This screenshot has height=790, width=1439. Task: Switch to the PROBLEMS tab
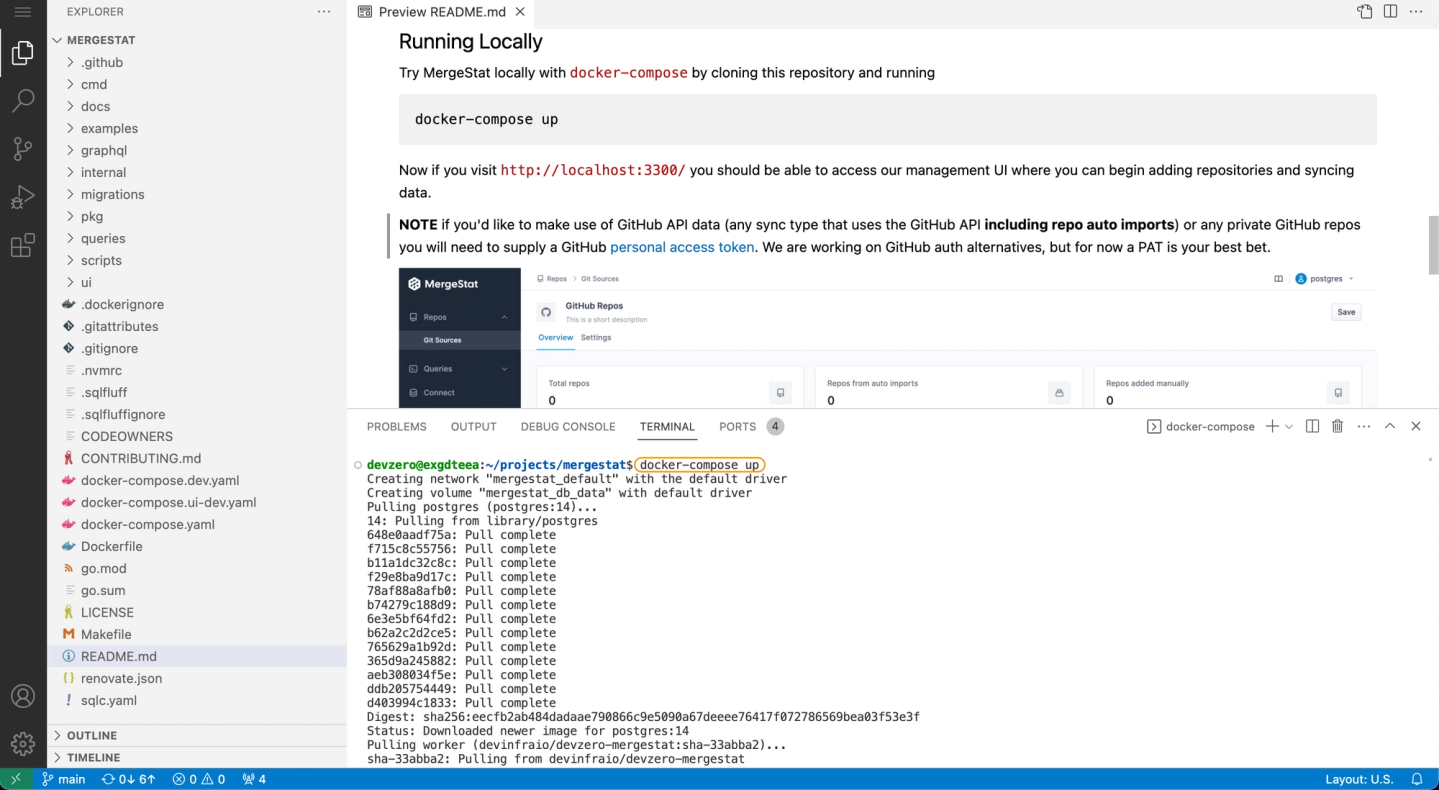pos(396,426)
